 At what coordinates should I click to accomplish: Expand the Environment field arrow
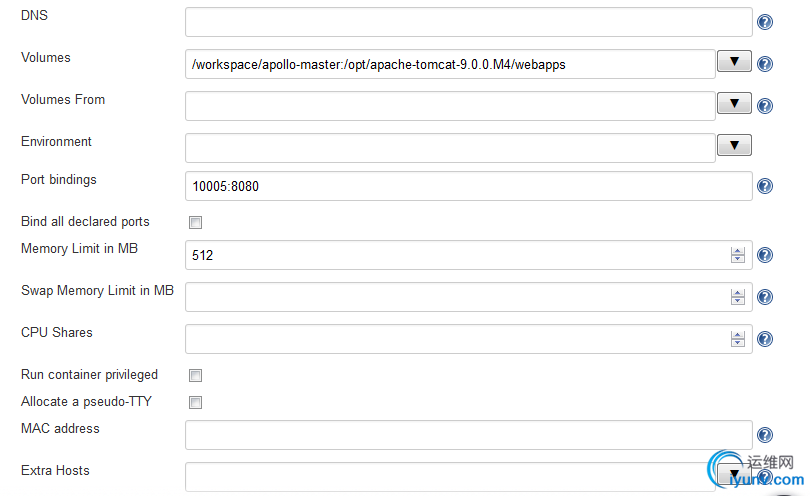(x=734, y=145)
